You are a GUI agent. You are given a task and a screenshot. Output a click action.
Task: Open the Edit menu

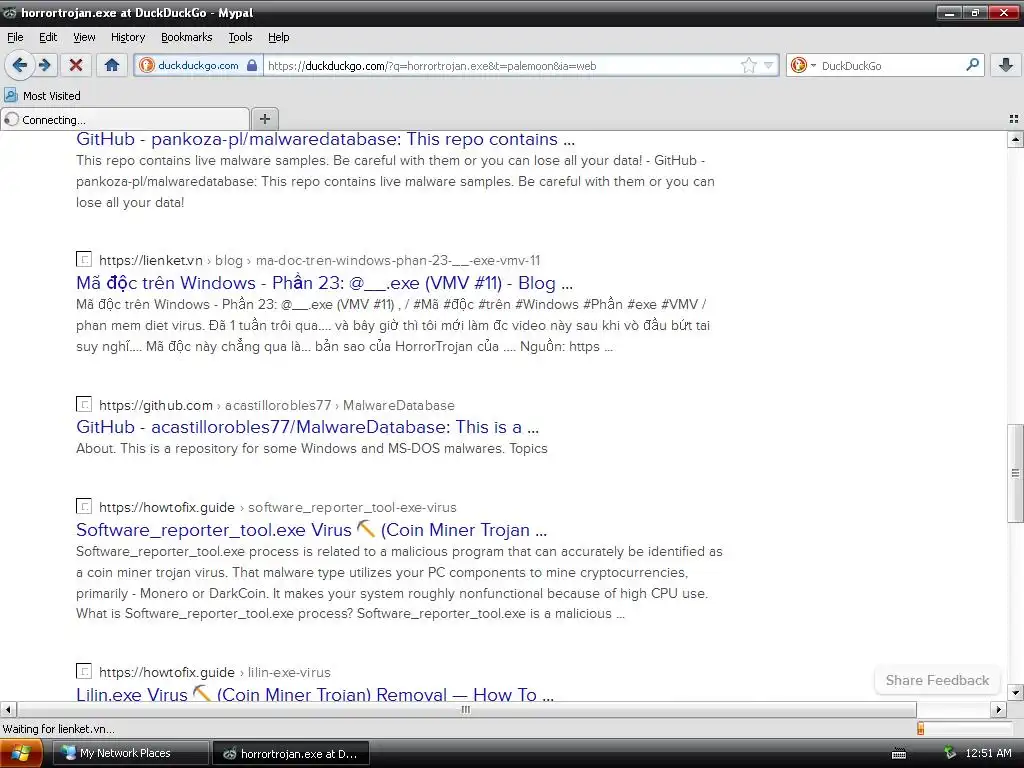pyautogui.click(x=48, y=37)
